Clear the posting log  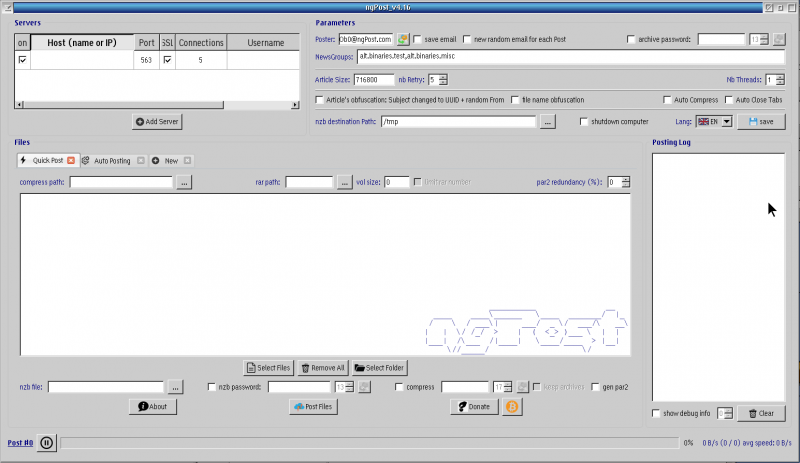761,413
